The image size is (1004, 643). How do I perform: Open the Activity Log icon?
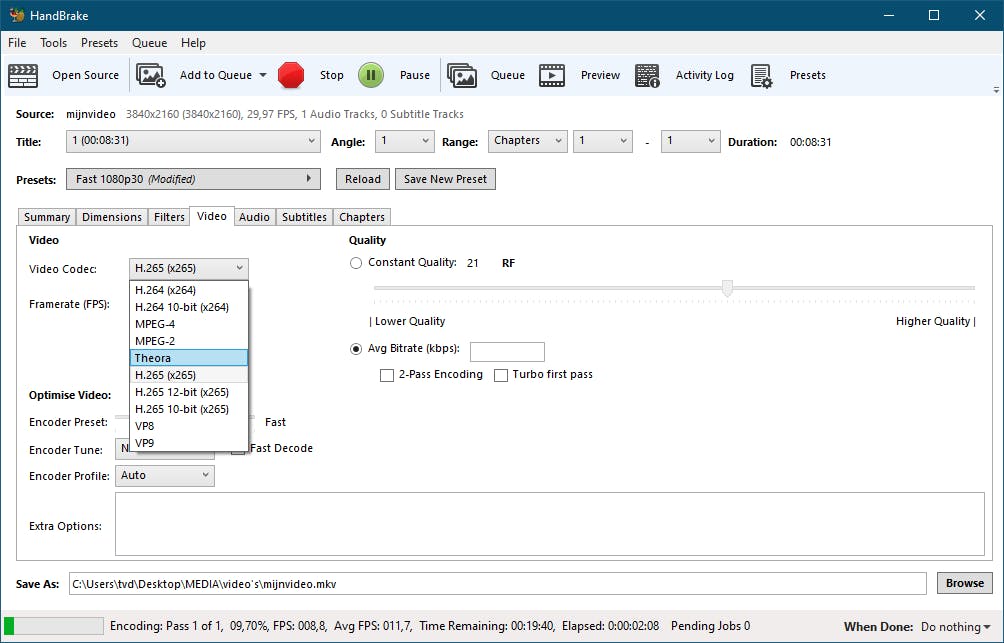[647, 76]
